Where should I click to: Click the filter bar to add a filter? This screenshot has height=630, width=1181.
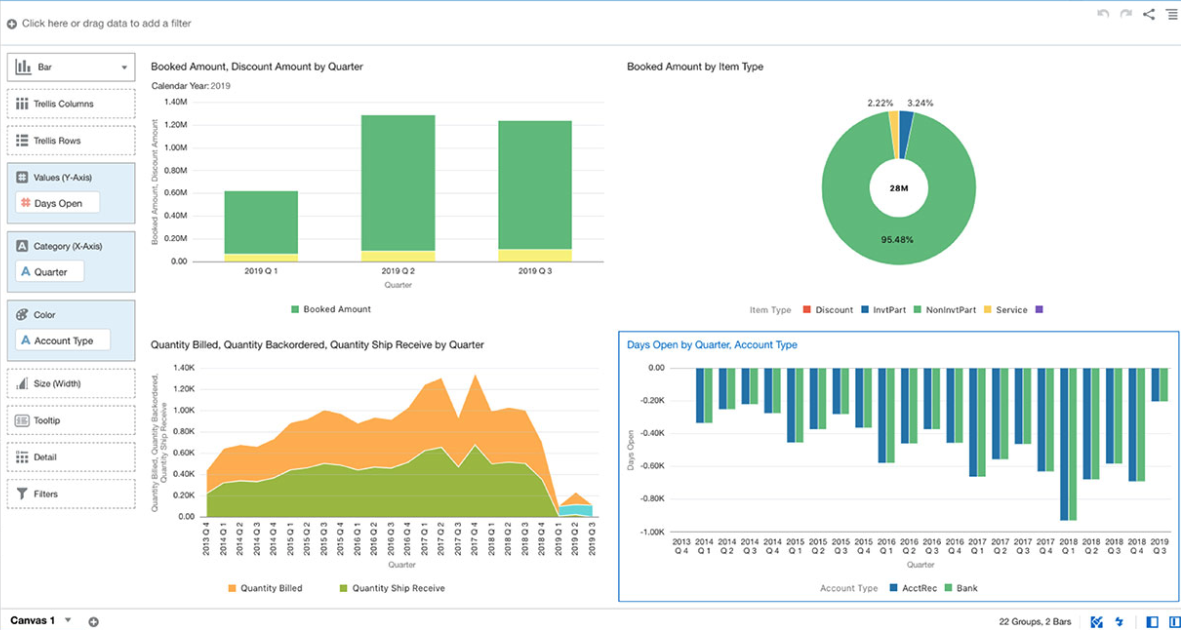coord(106,23)
